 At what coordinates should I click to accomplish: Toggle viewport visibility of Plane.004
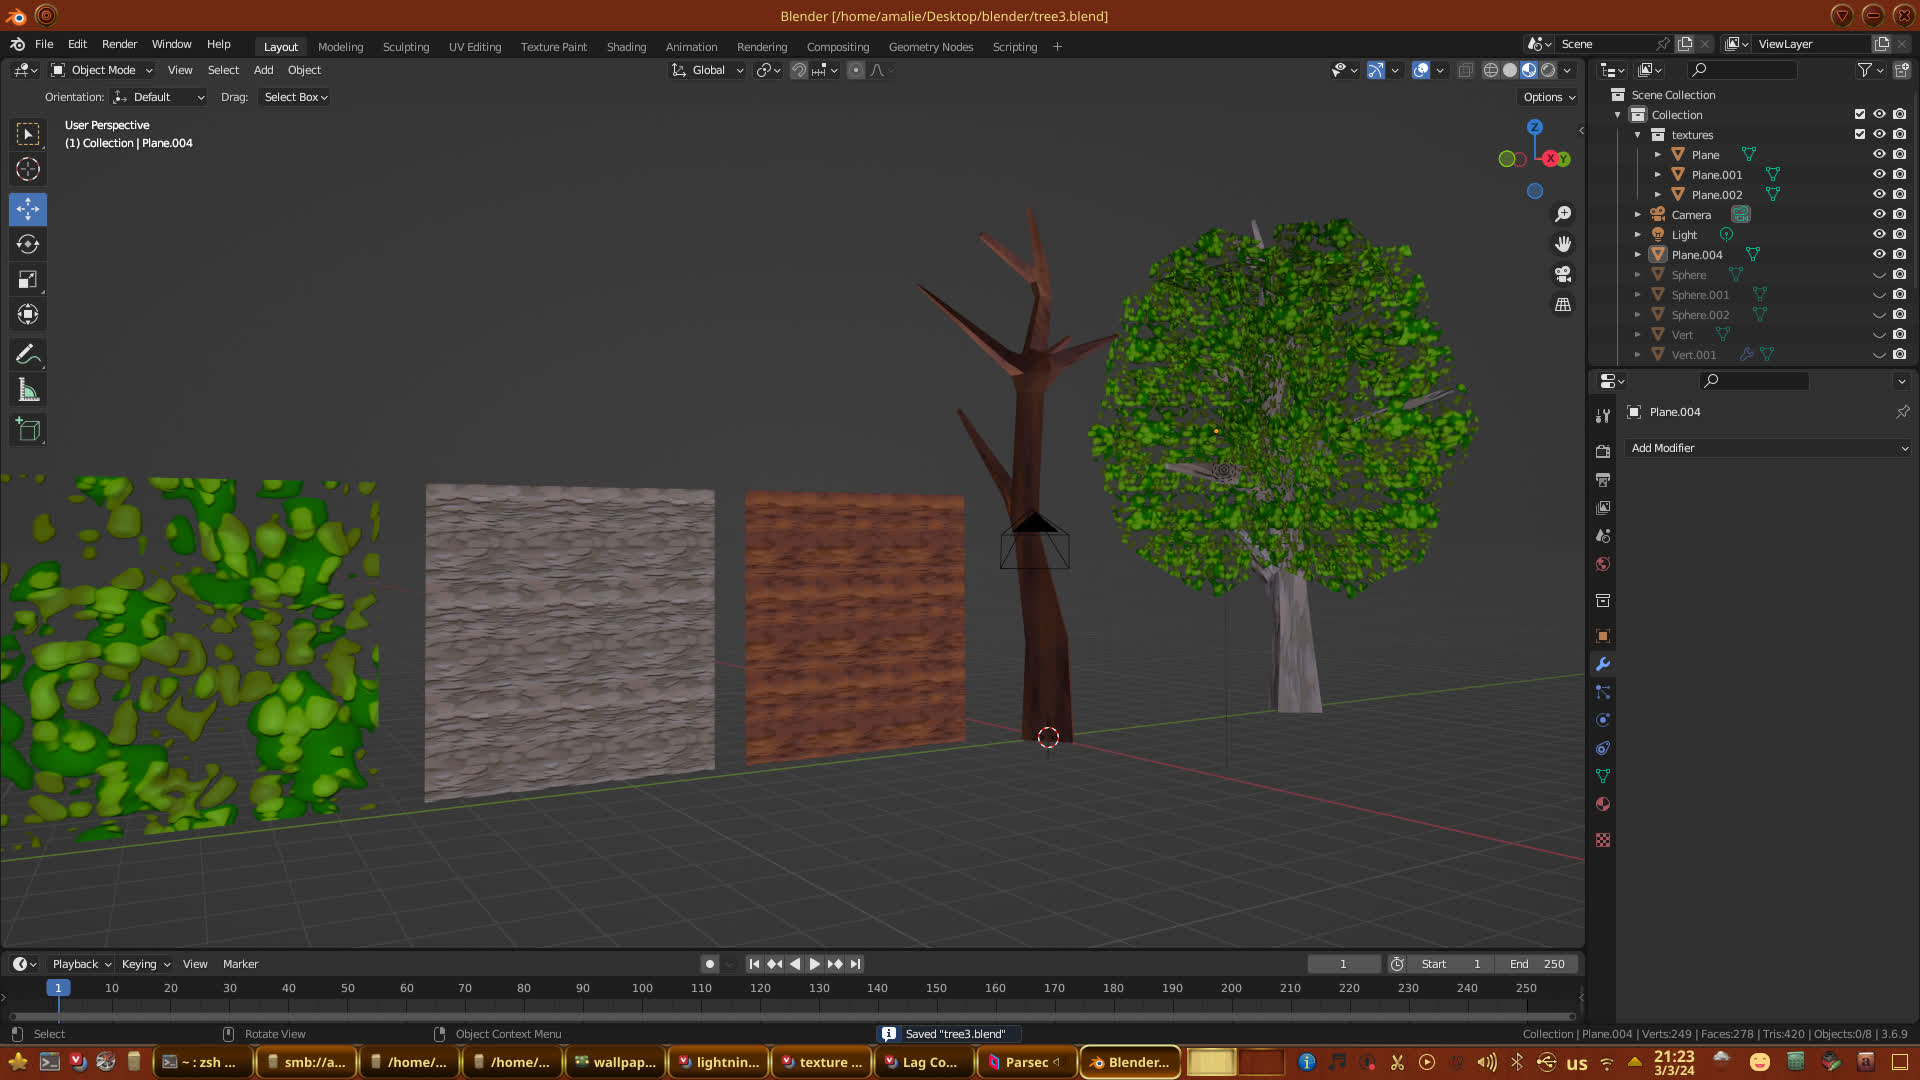(x=1879, y=254)
